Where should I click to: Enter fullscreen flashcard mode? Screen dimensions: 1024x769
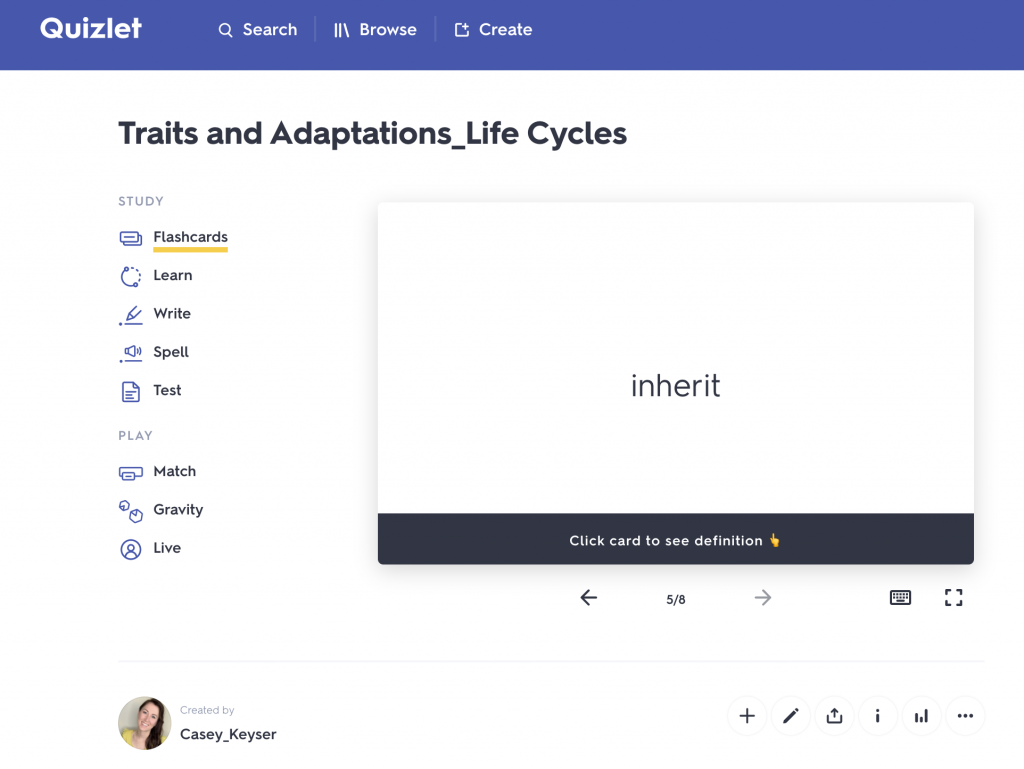(953, 597)
